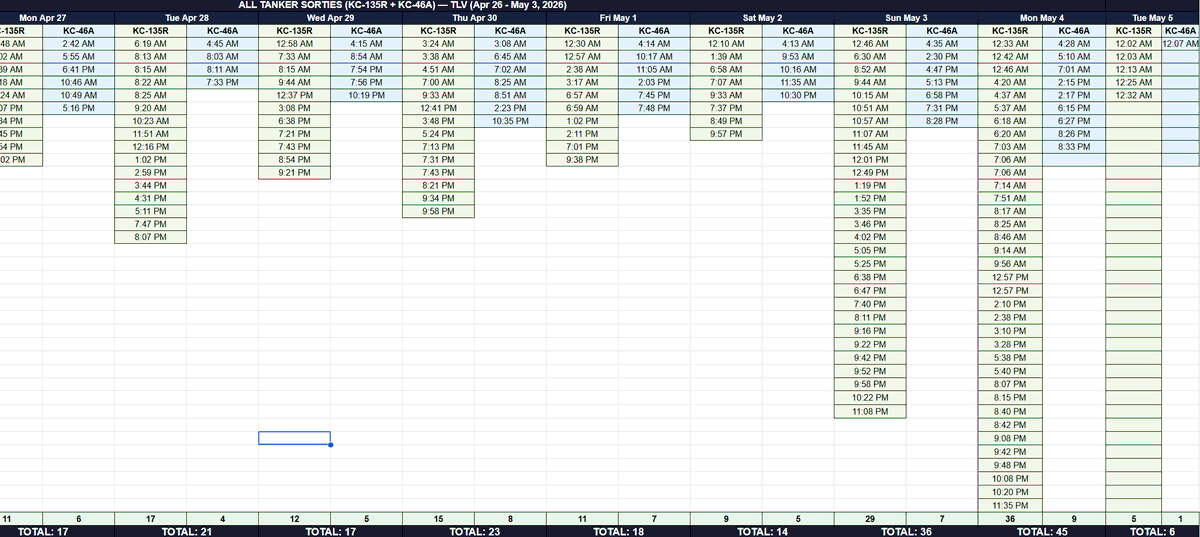Select the Tue May 5 day header
Image resolution: width=1200 pixels, height=537 pixels.
click(1153, 18)
